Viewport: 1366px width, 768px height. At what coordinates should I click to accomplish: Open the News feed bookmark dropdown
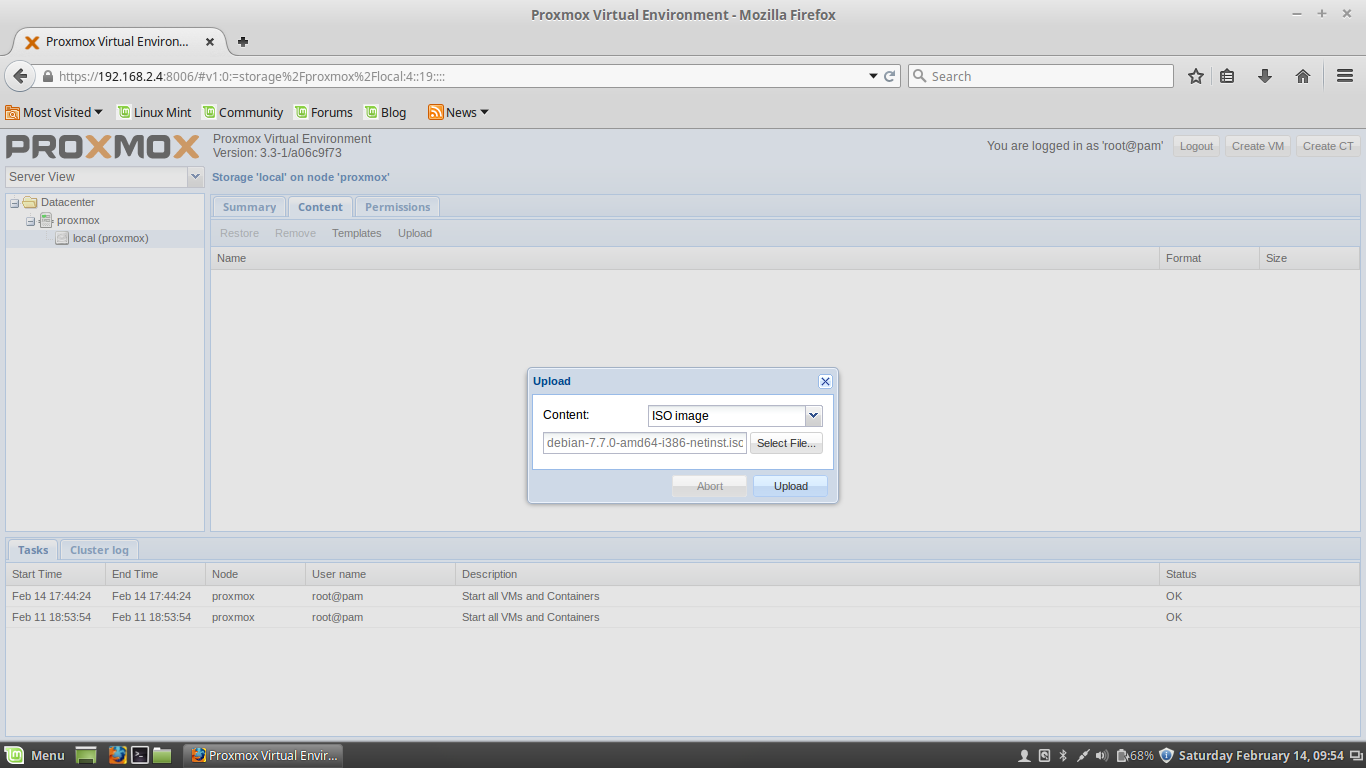[x=459, y=112]
